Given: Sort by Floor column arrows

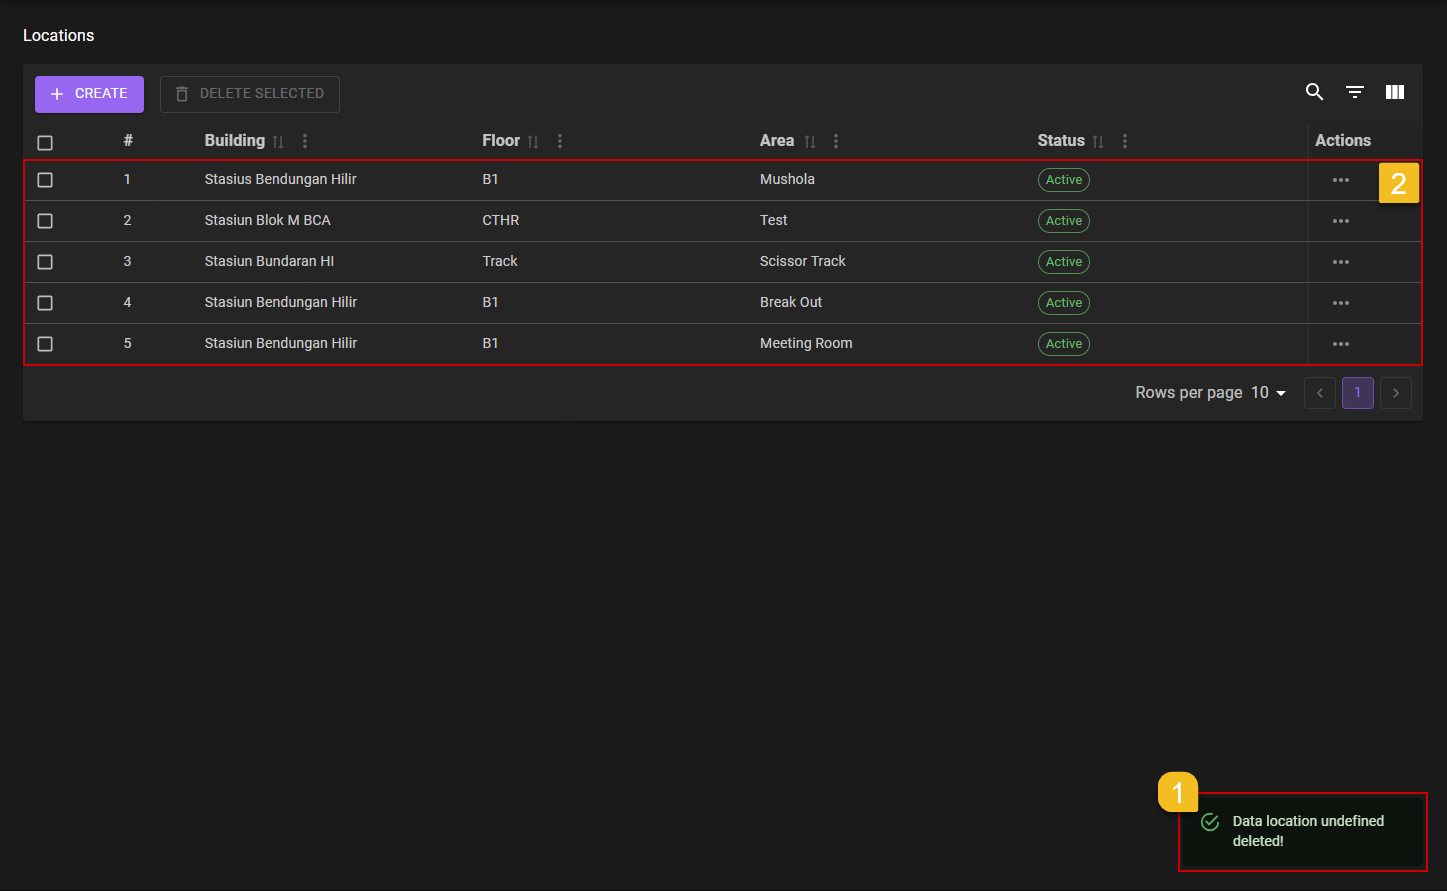Looking at the screenshot, I should 533,142.
